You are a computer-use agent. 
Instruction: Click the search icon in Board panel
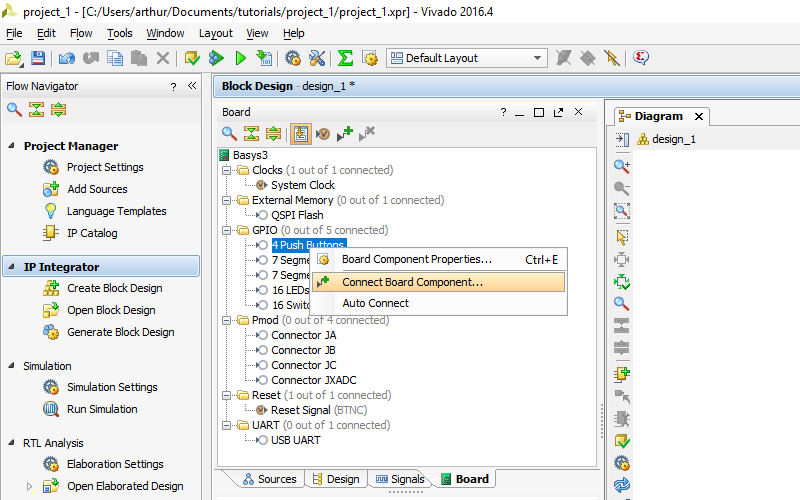point(229,134)
